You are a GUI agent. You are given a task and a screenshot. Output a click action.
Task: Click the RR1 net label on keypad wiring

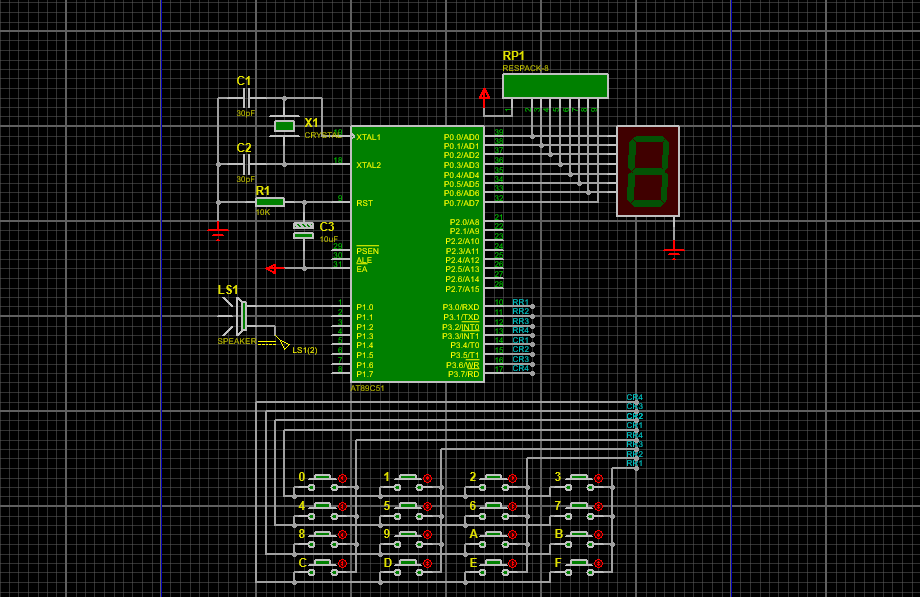[x=634, y=463]
